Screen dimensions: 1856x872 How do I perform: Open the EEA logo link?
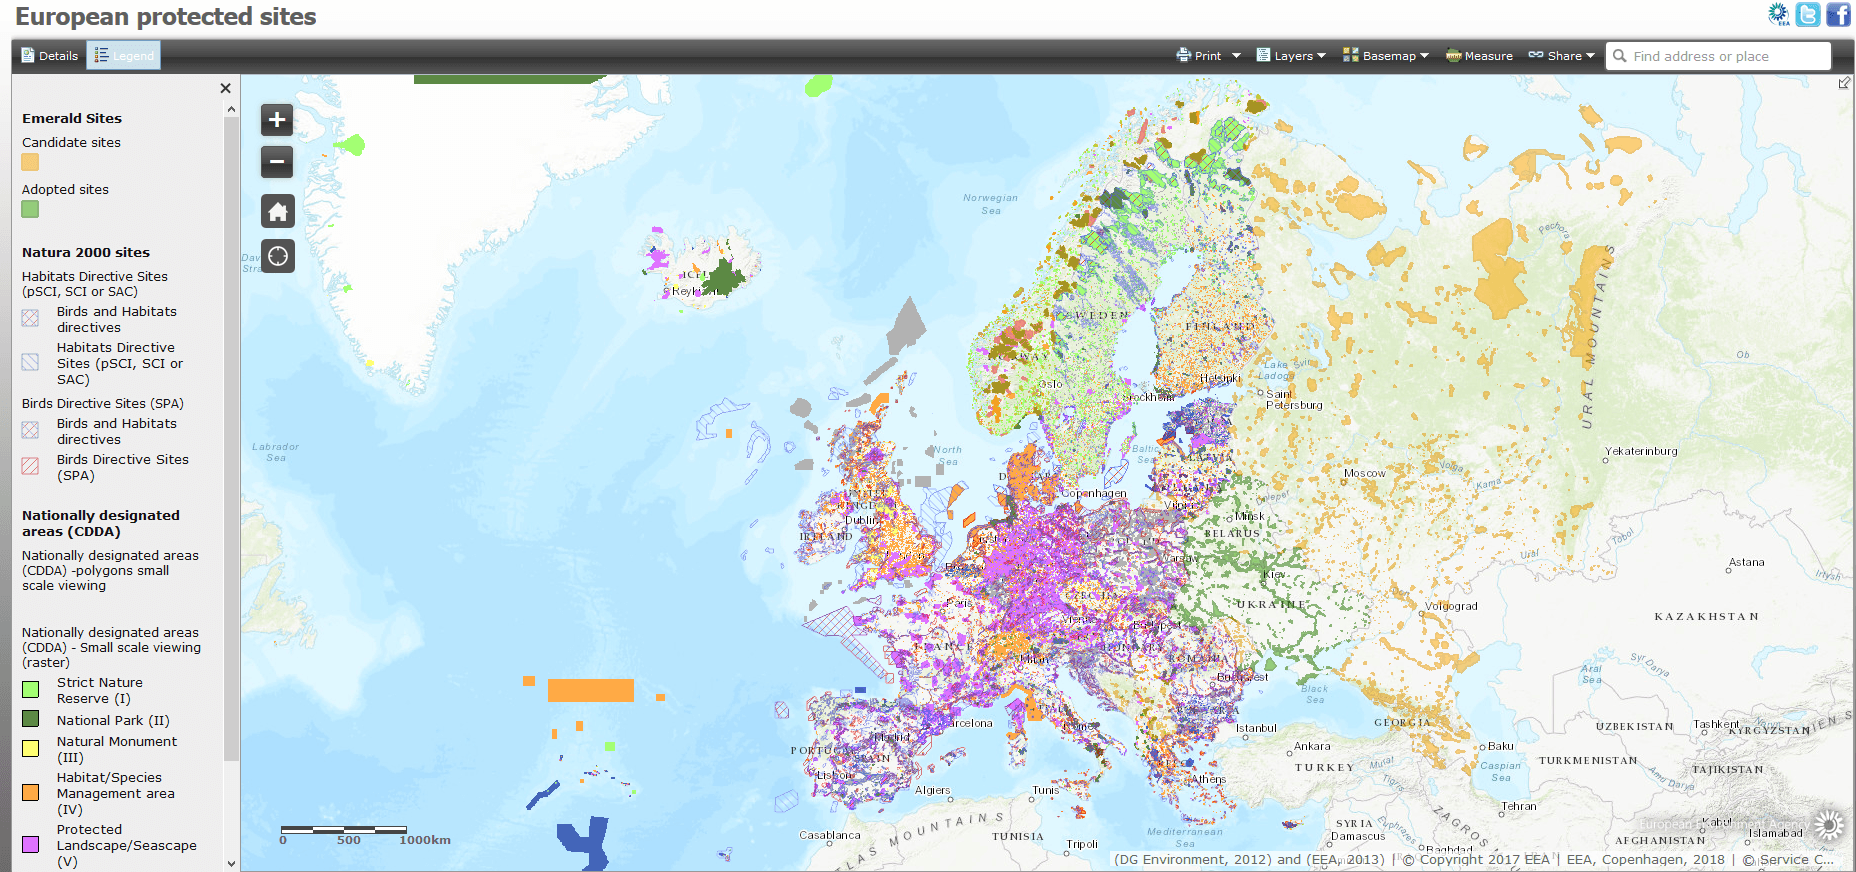click(1779, 14)
